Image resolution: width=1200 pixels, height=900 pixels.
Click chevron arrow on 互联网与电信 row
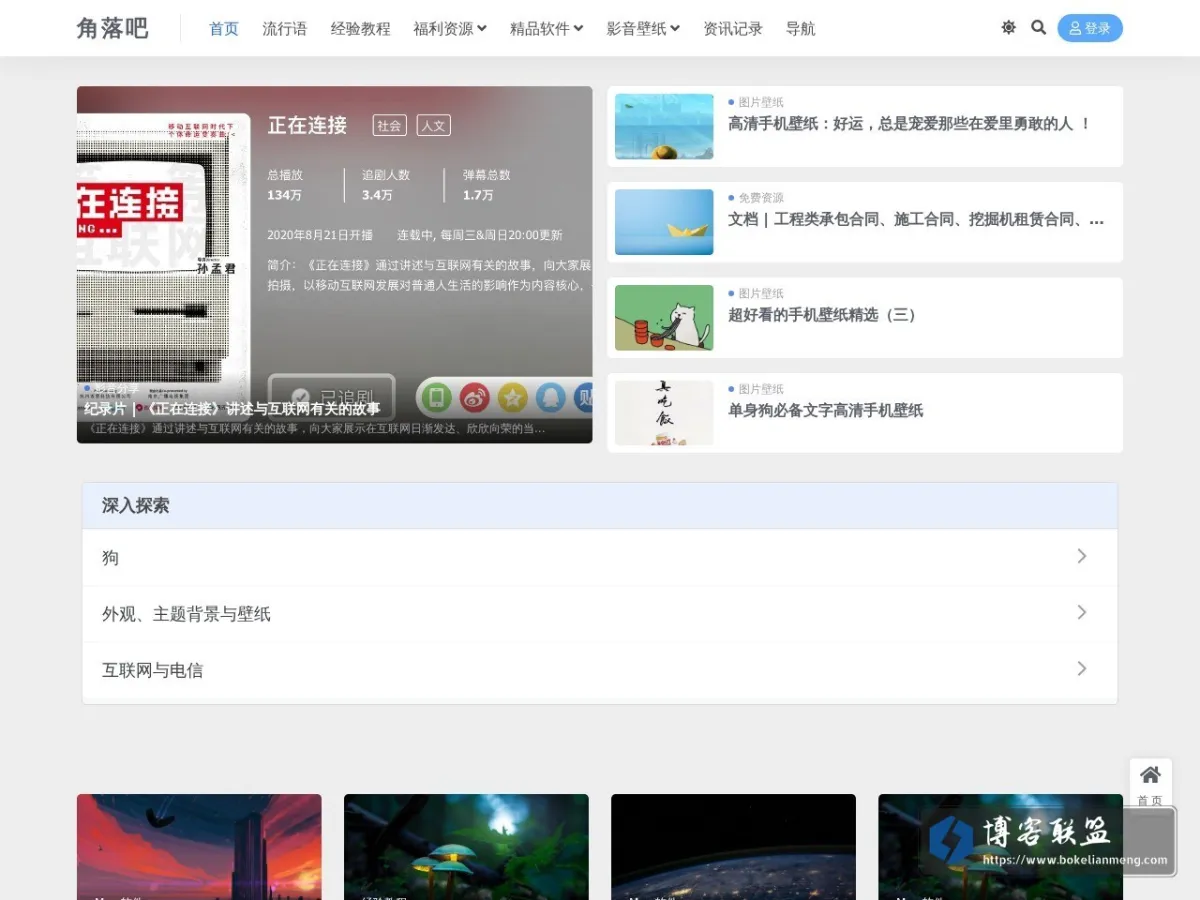click(1082, 668)
